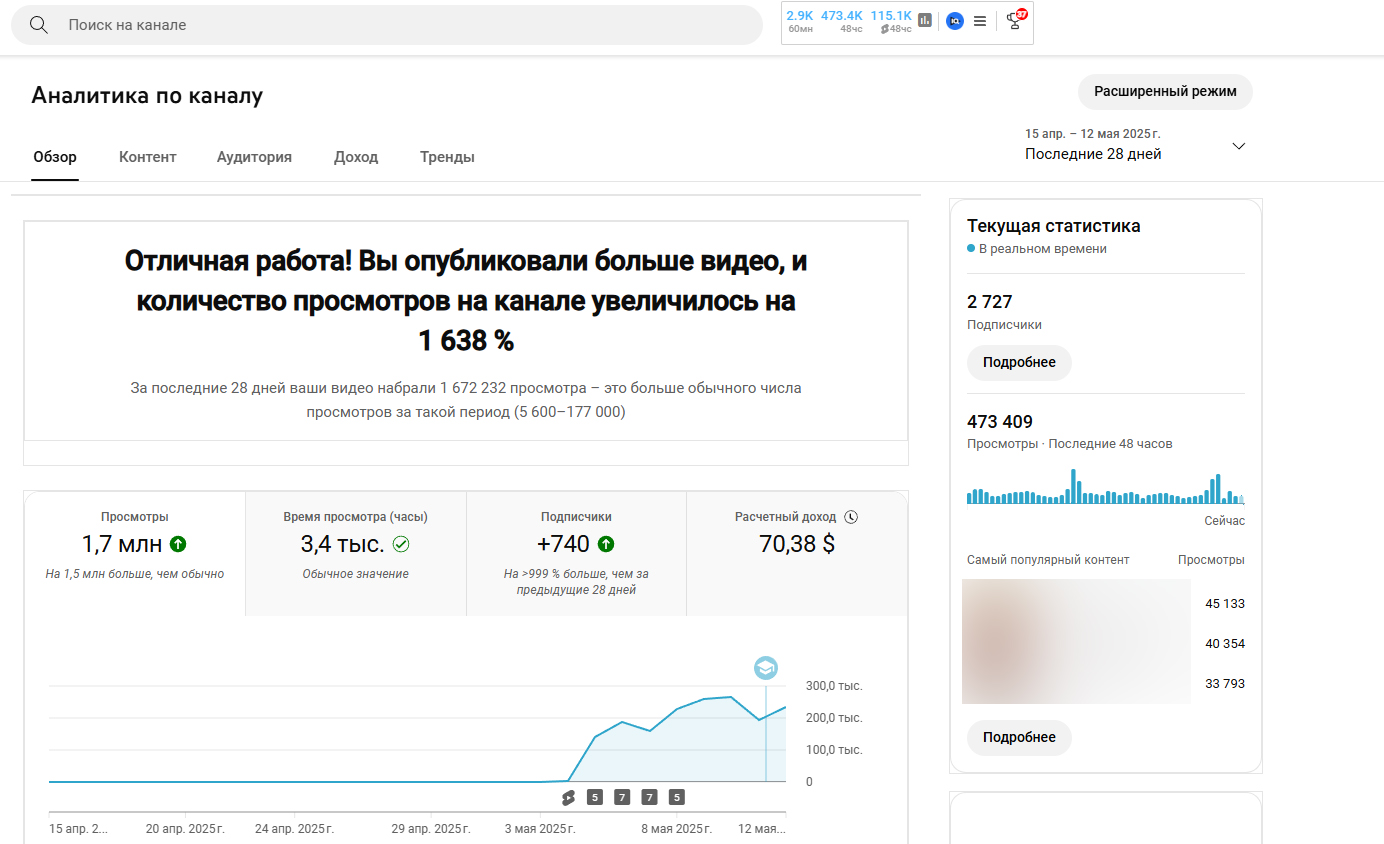
Task: Select the Тренды tab
Action: tap(447, 157)
